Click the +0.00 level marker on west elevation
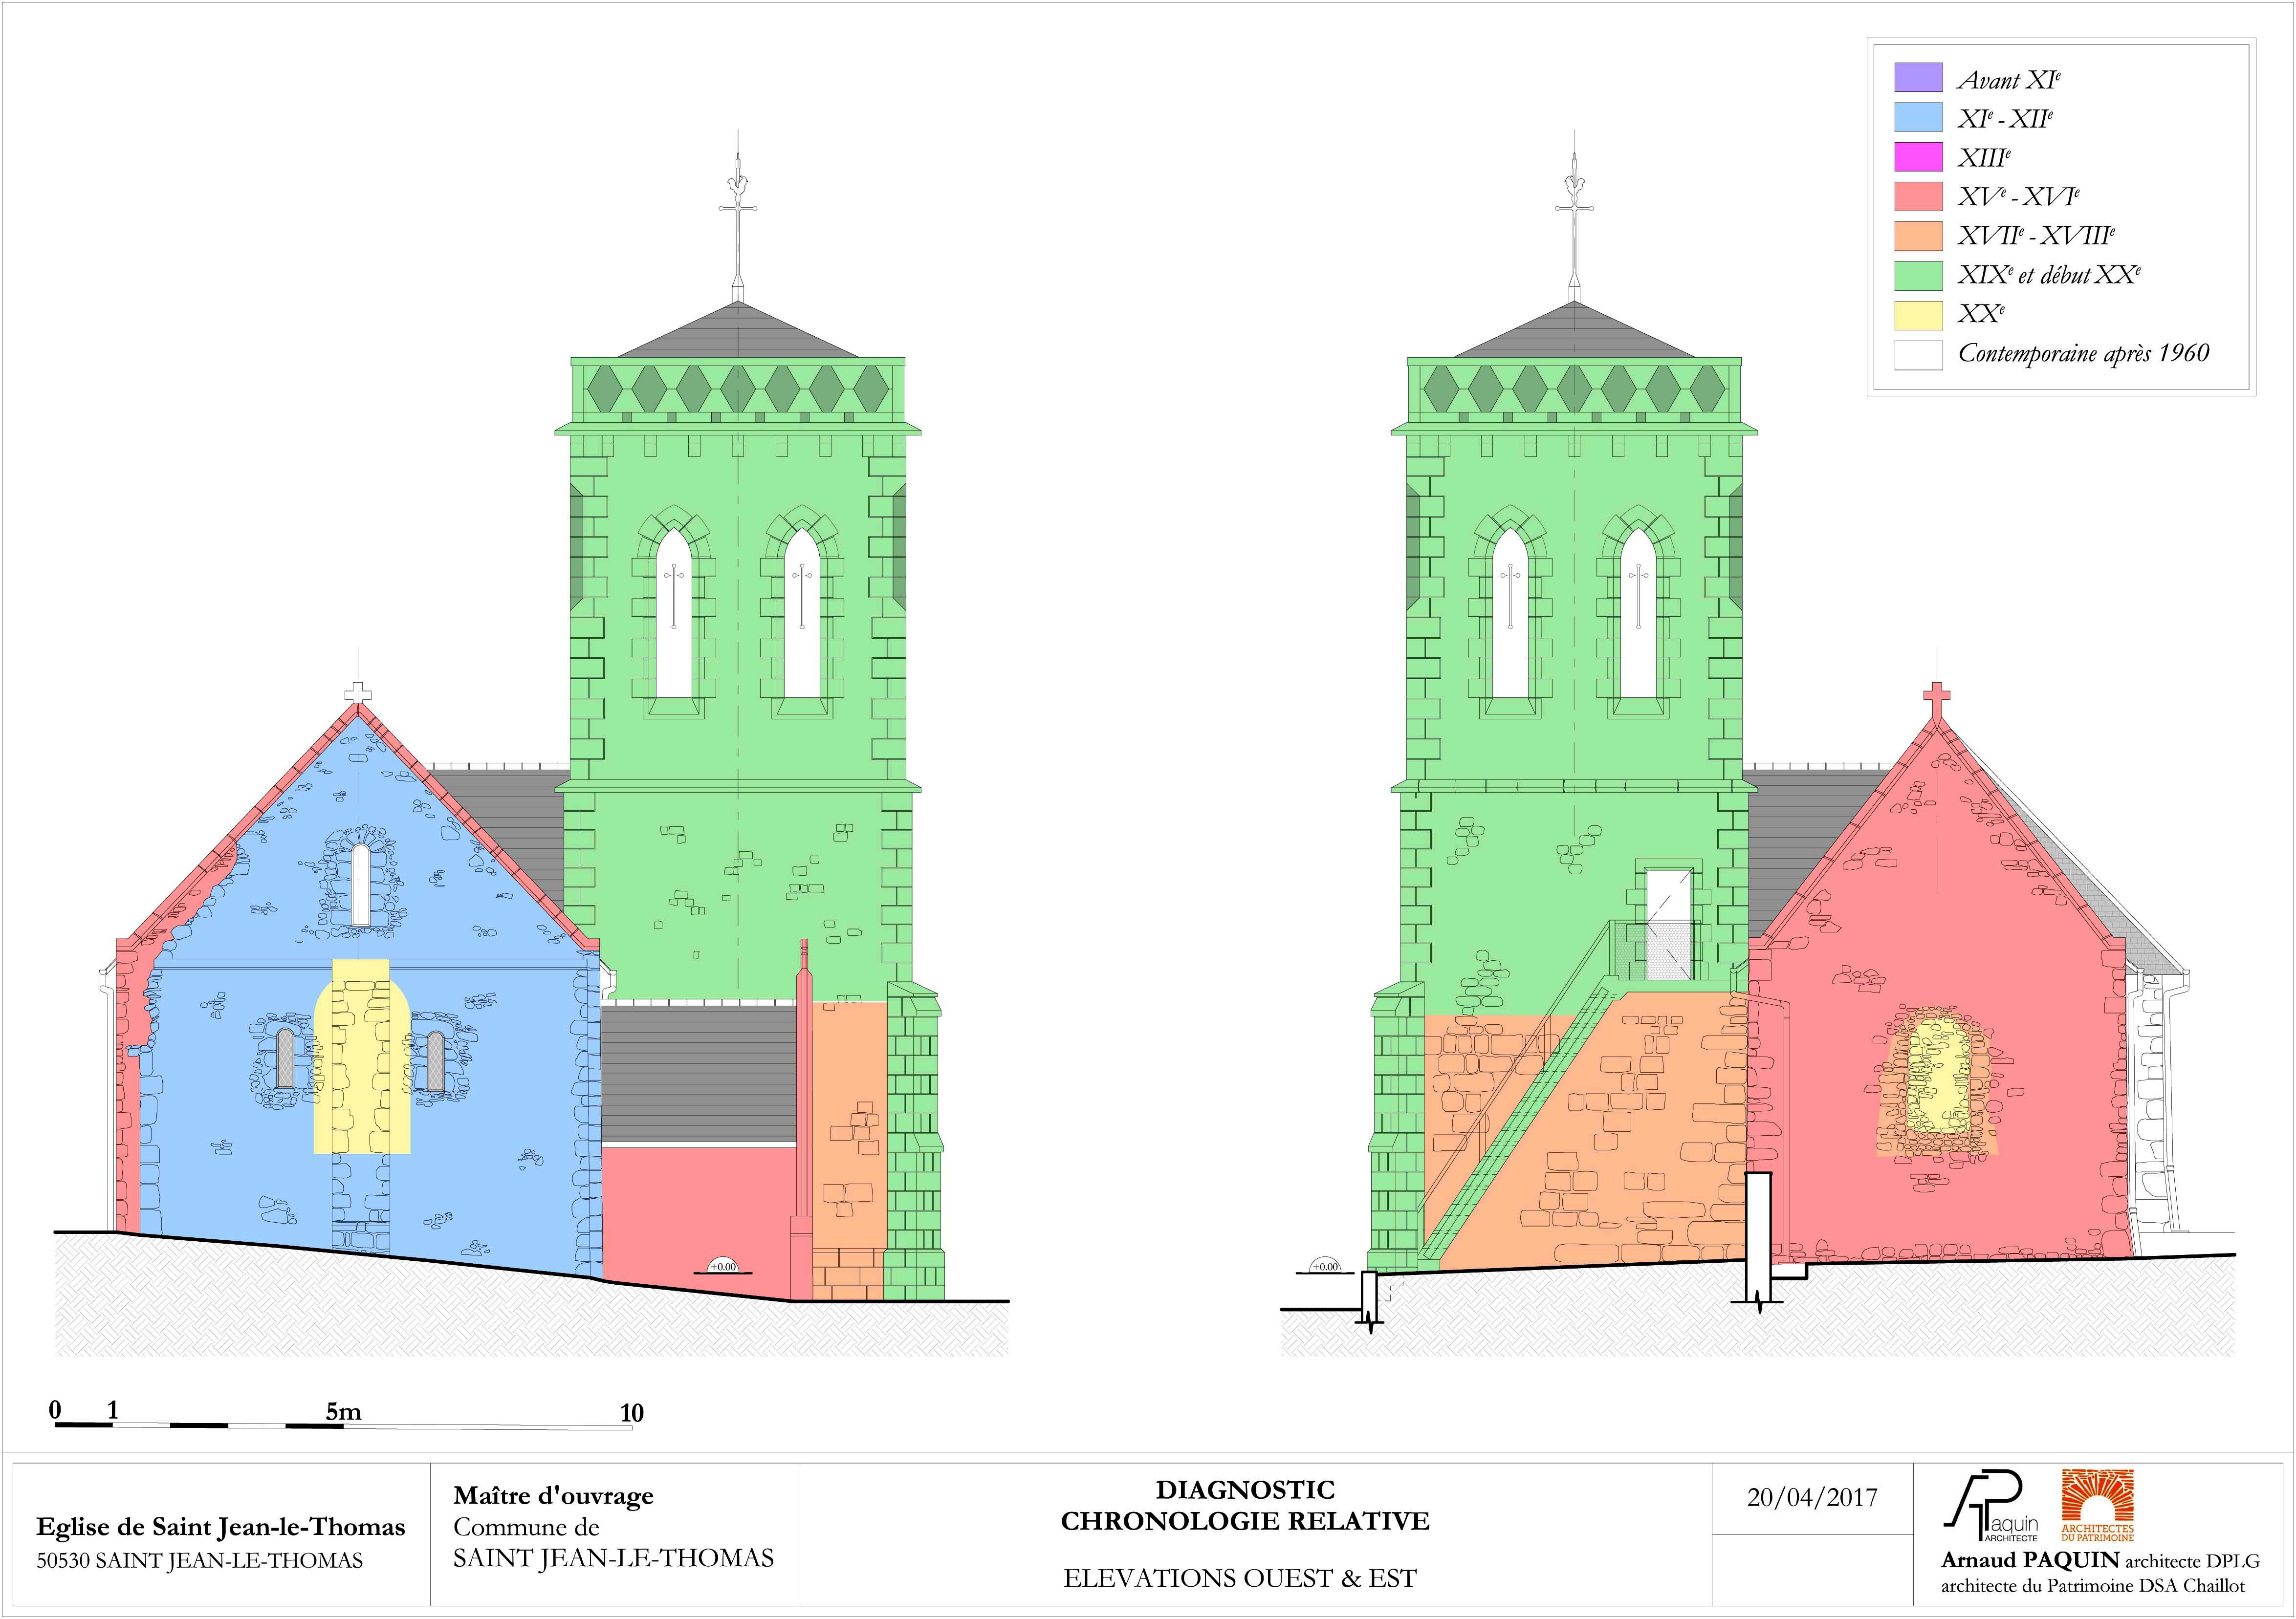 [x=722, y=1265]
